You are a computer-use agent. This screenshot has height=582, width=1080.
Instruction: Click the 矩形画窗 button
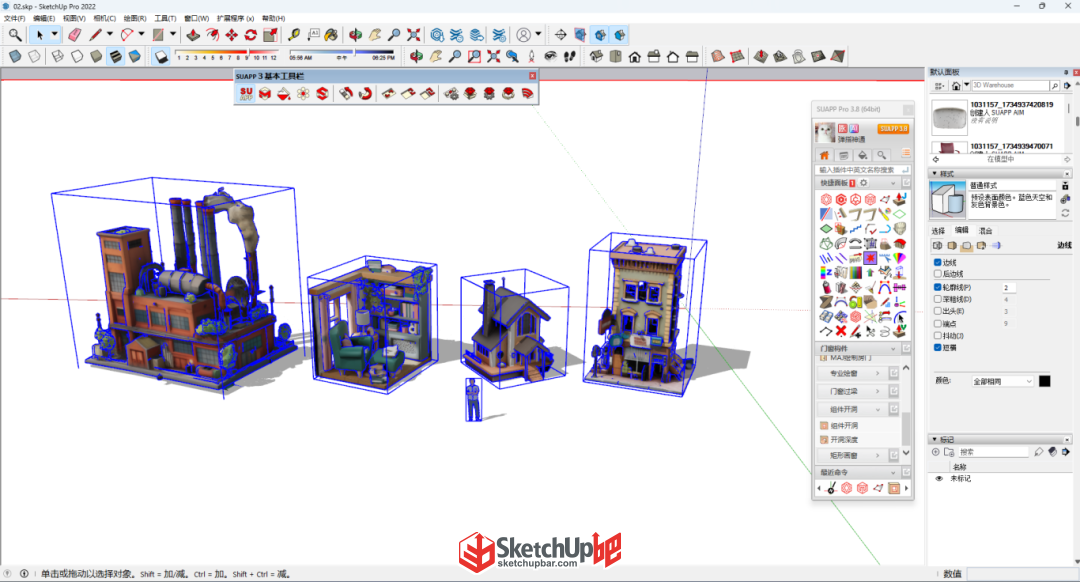851,455
